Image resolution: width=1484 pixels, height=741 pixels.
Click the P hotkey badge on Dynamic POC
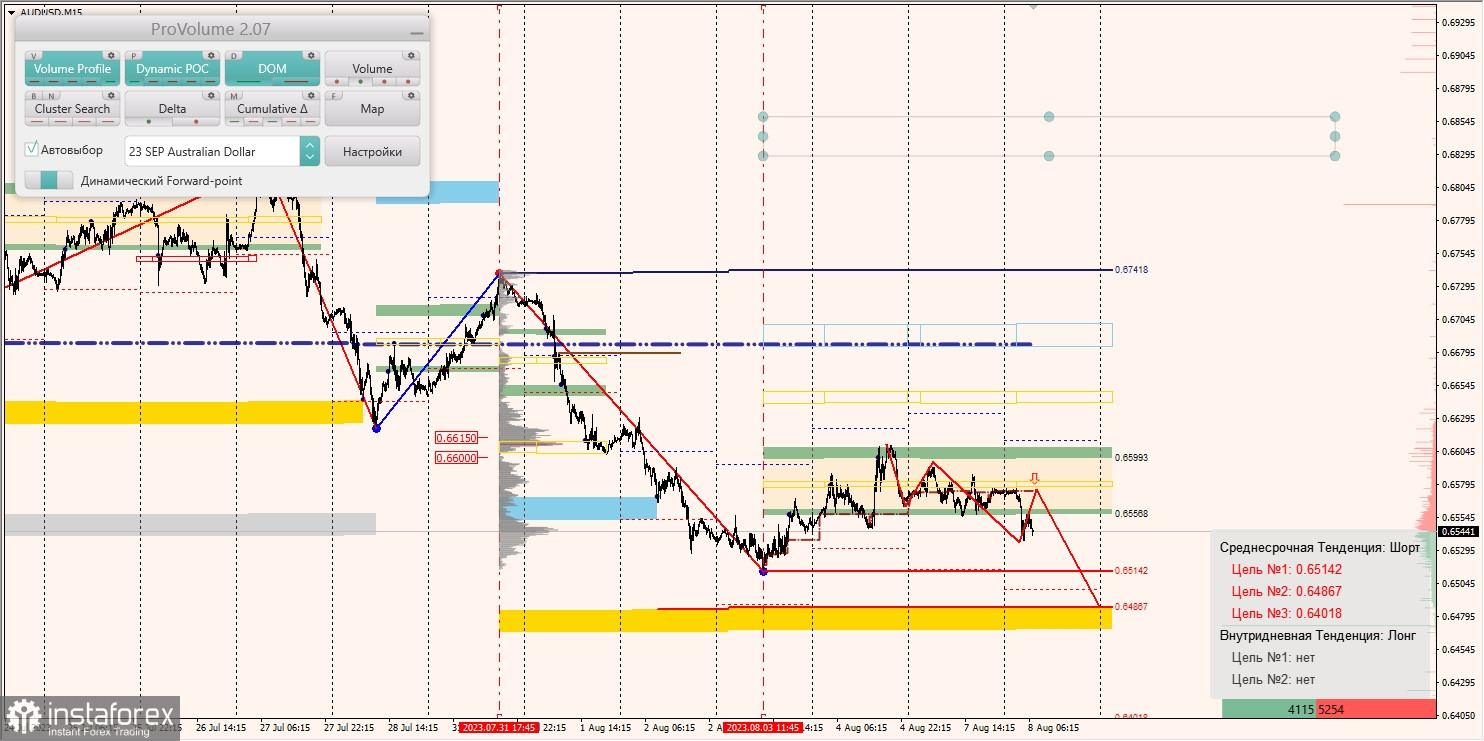135,56
